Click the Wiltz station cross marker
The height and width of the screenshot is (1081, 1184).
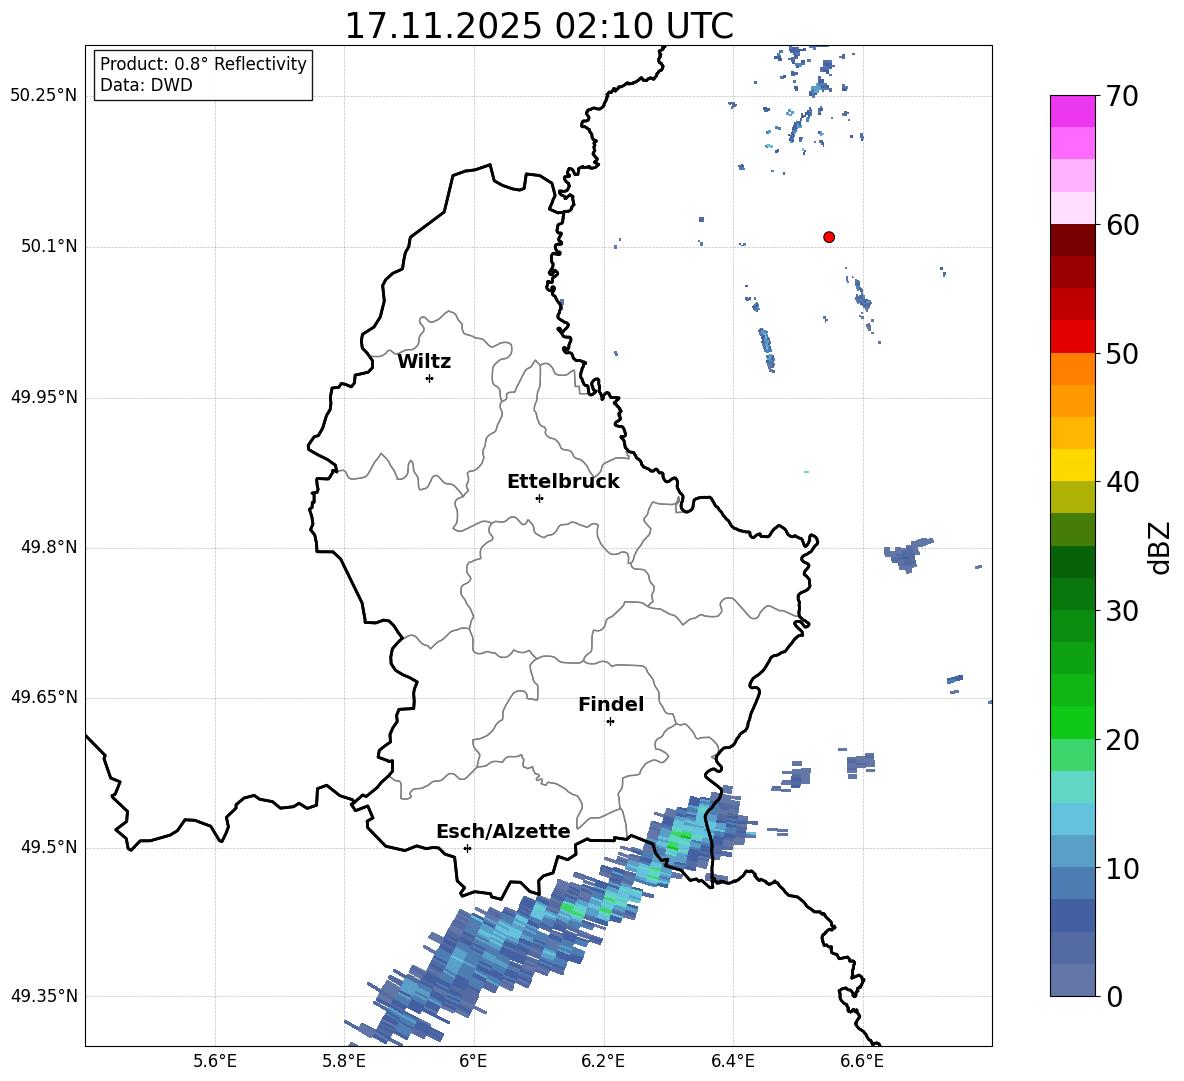(430, 378)
